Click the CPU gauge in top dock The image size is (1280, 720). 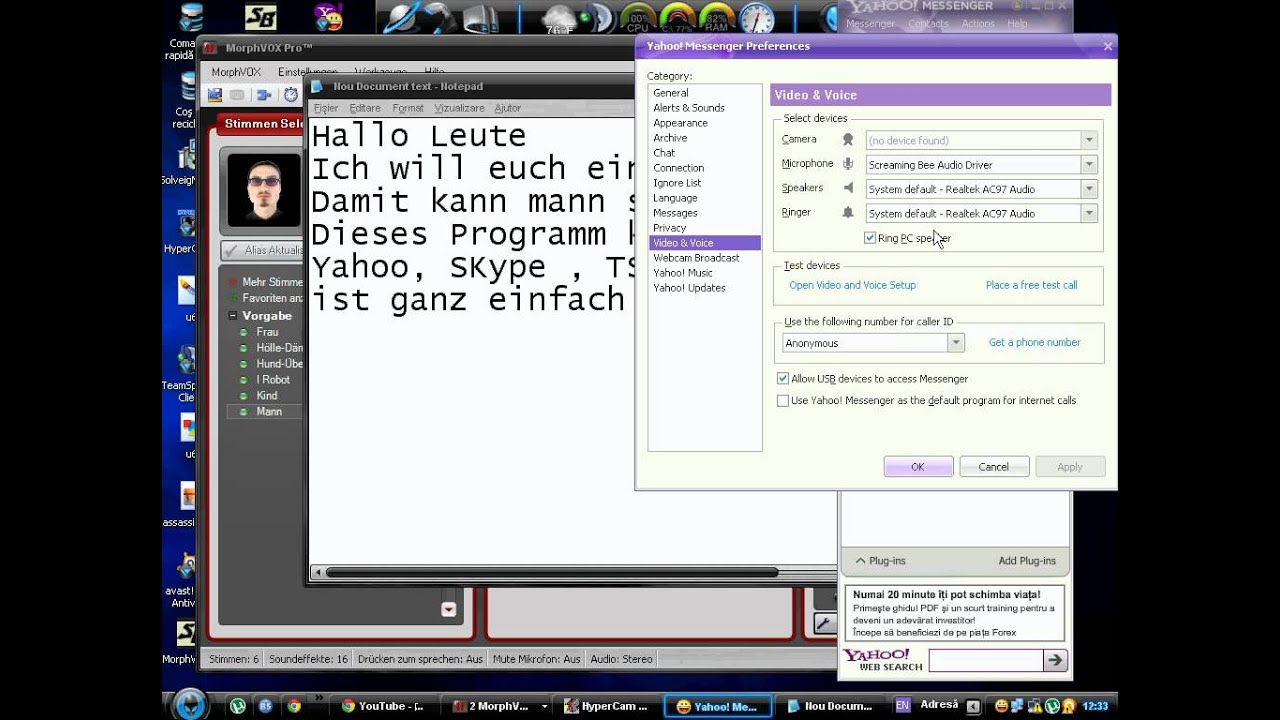click(636, 19)
